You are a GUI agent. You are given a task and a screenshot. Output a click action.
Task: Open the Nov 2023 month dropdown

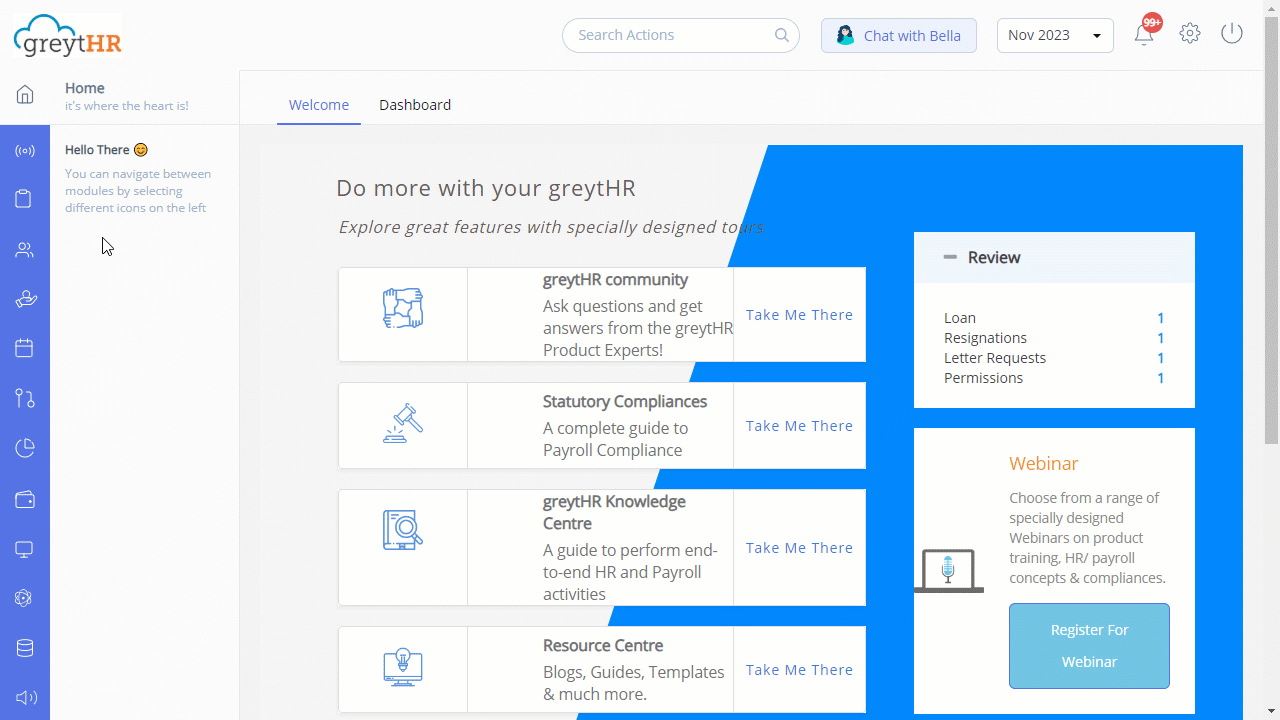pyautogui.click(x=1055, y=35)
